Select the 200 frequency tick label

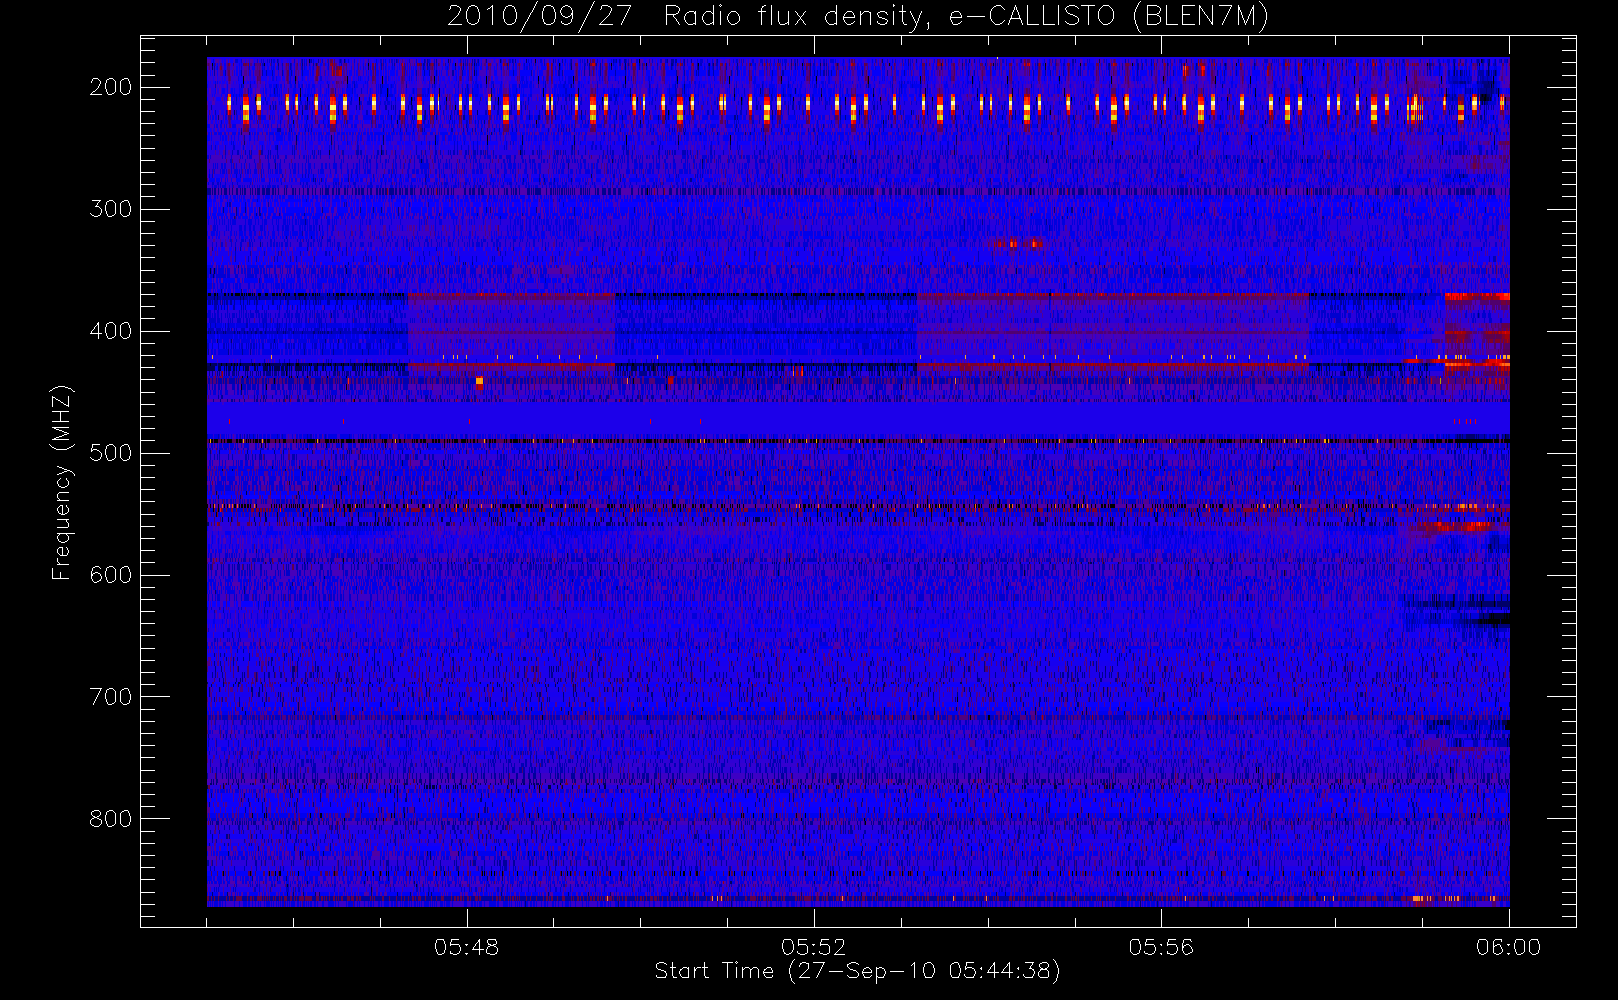click(110, 87)
